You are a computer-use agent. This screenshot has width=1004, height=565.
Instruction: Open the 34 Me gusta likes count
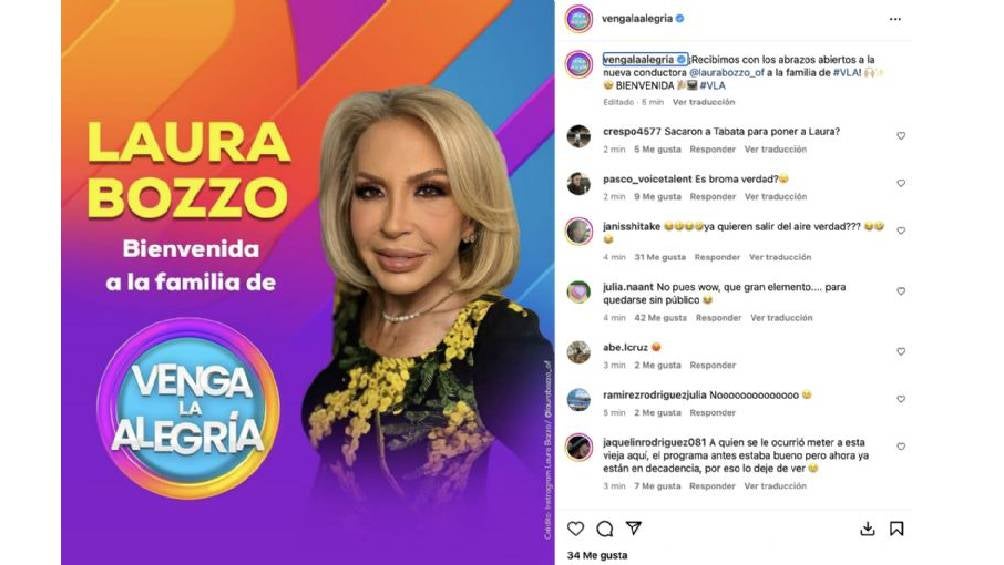point(597,555)
